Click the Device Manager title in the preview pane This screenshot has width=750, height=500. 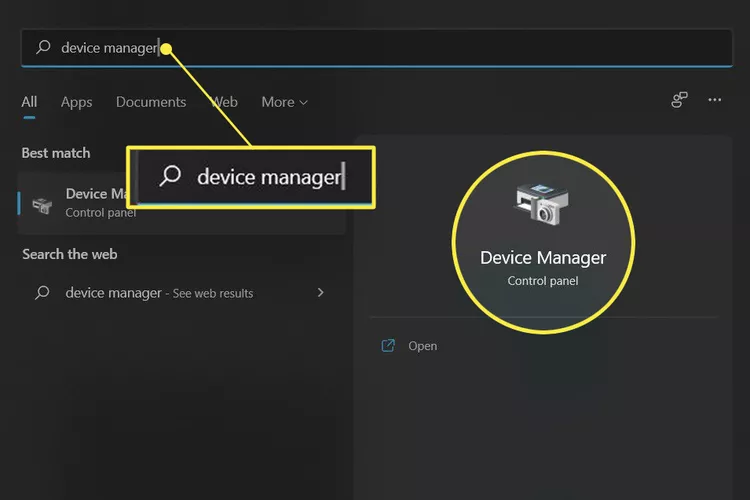point(543,258)
